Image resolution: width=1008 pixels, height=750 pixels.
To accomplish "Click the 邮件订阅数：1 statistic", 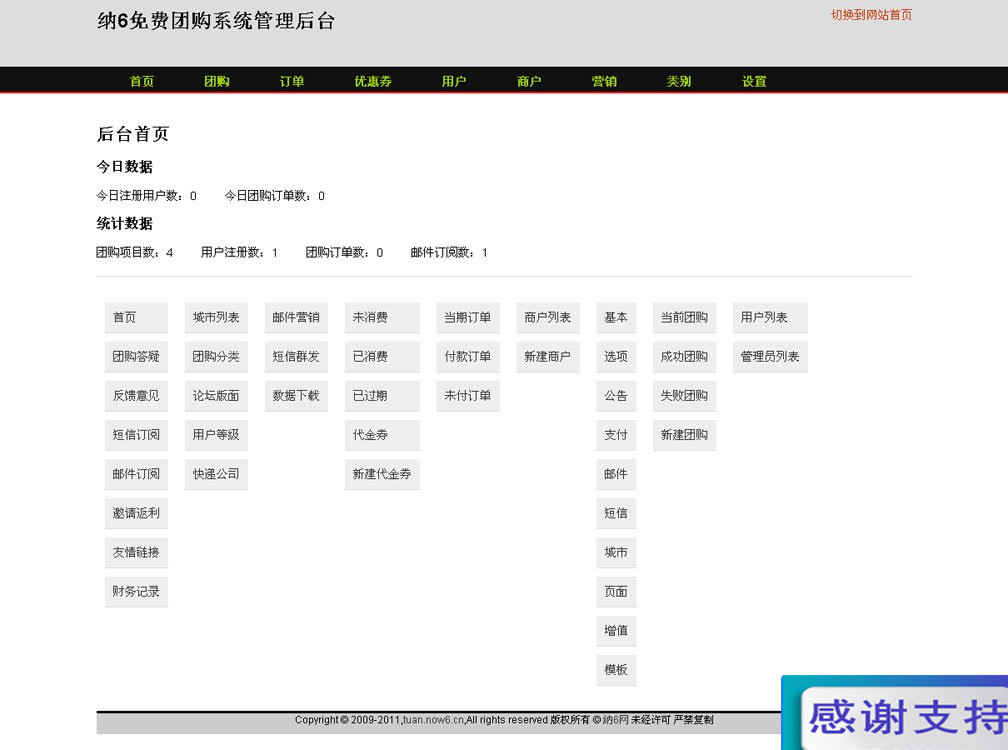I will tap(449, 253).
